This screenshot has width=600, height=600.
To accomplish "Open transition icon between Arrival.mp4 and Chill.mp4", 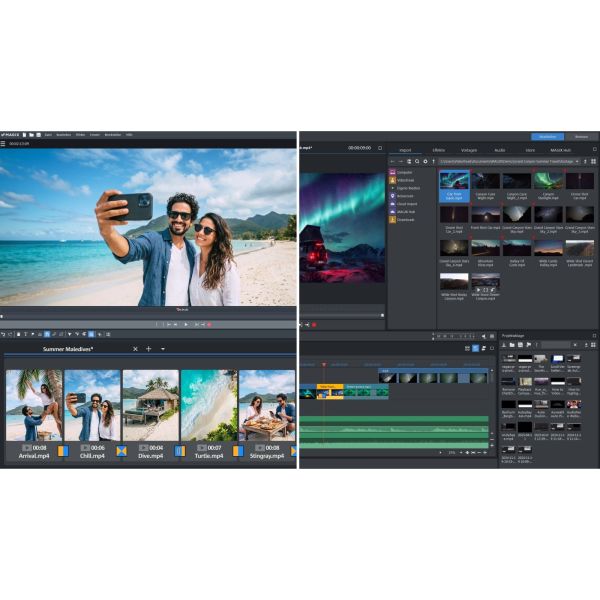I will coord(63,452).
